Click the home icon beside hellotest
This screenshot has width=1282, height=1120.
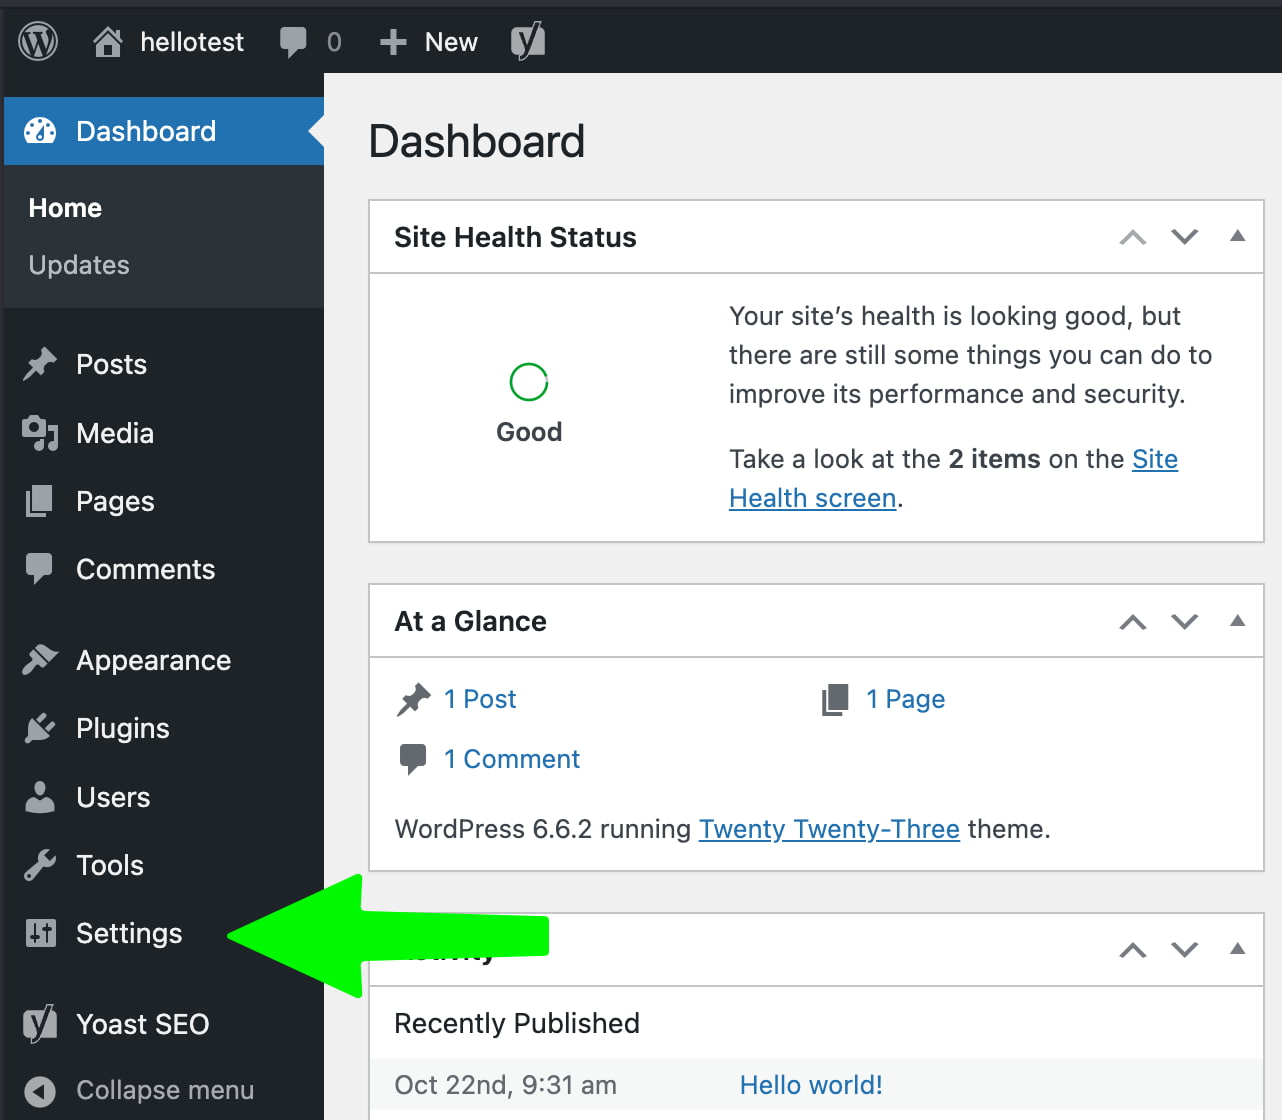(x=107, y=41)
